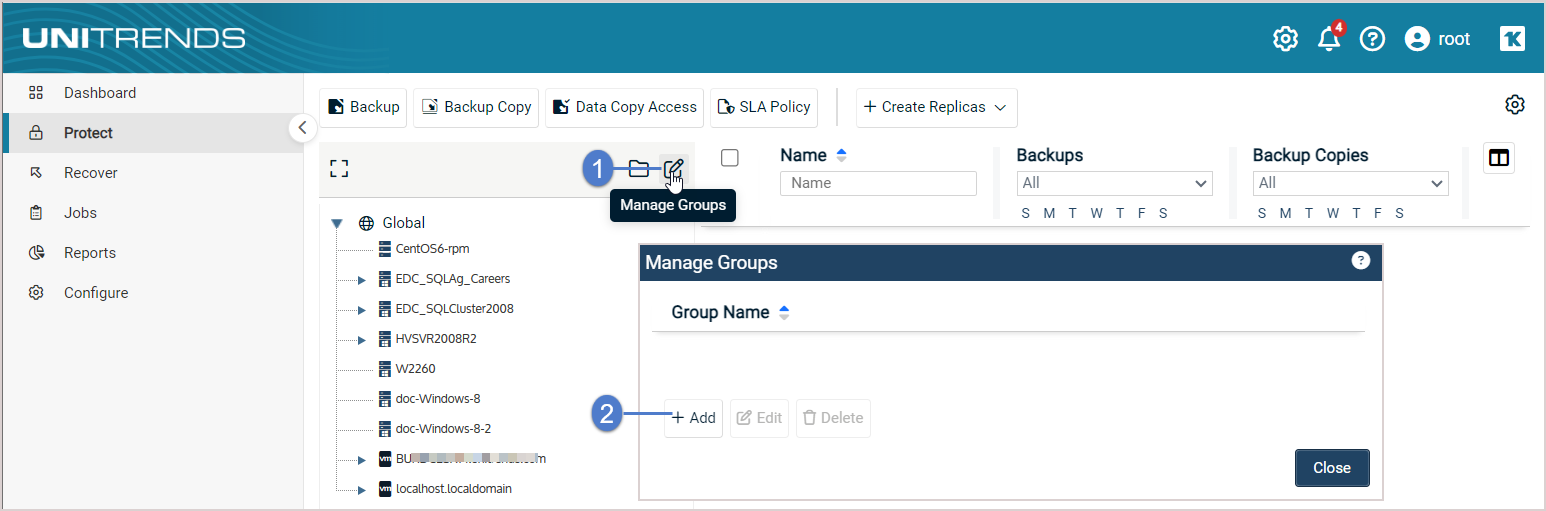Screen dimensions: 1546x511
Task: Click HVSVR2008R2 server icon in tree
Action: [385, 339]
